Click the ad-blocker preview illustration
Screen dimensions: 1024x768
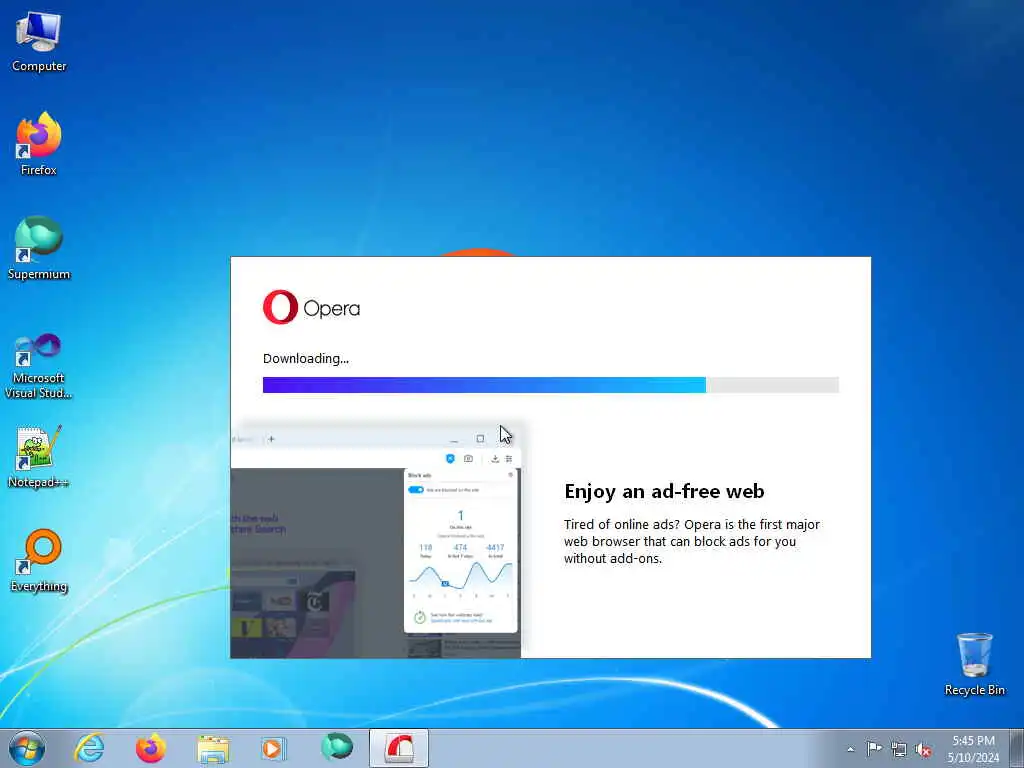[376, 539]
